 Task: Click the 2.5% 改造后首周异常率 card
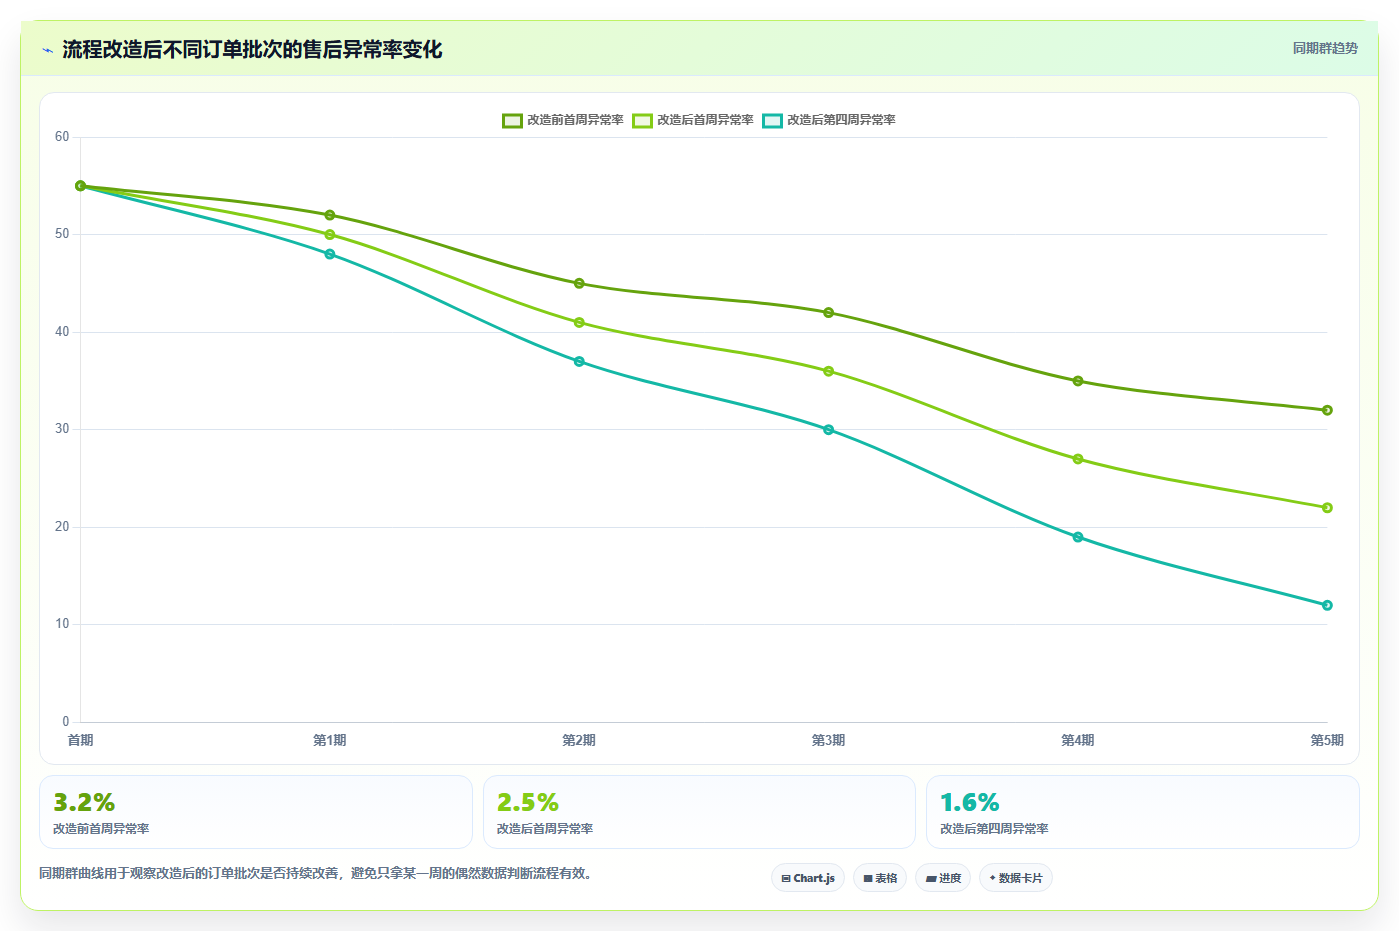[699, 812]
